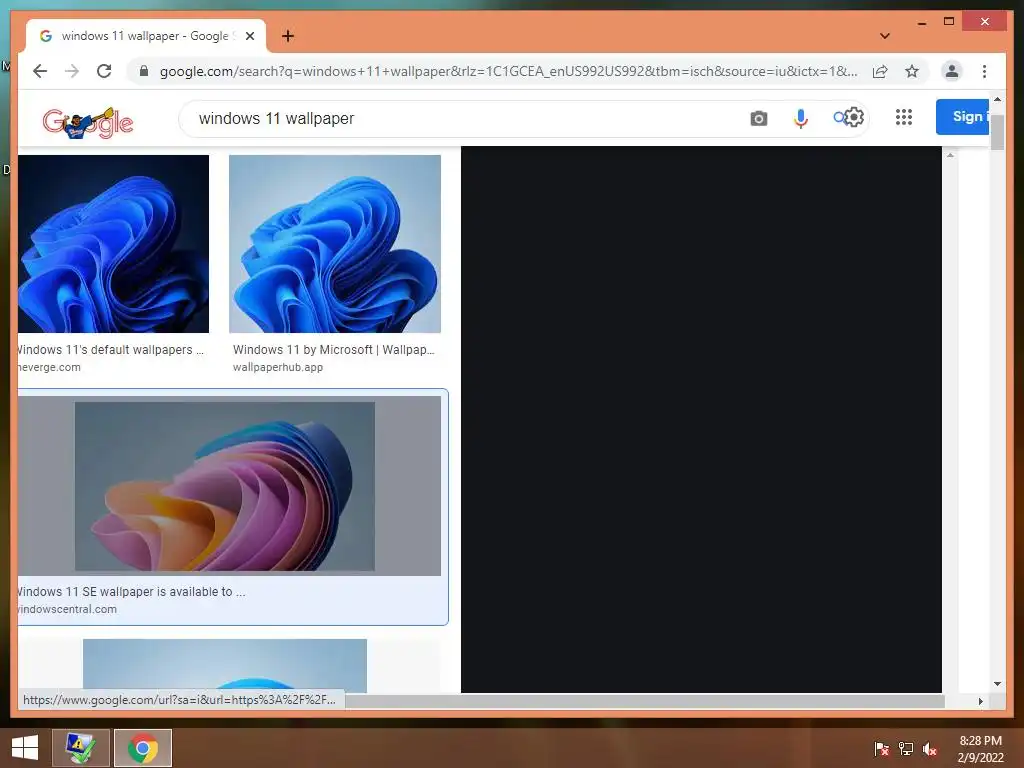Start voice search with the microphone icon

[801, 118]
